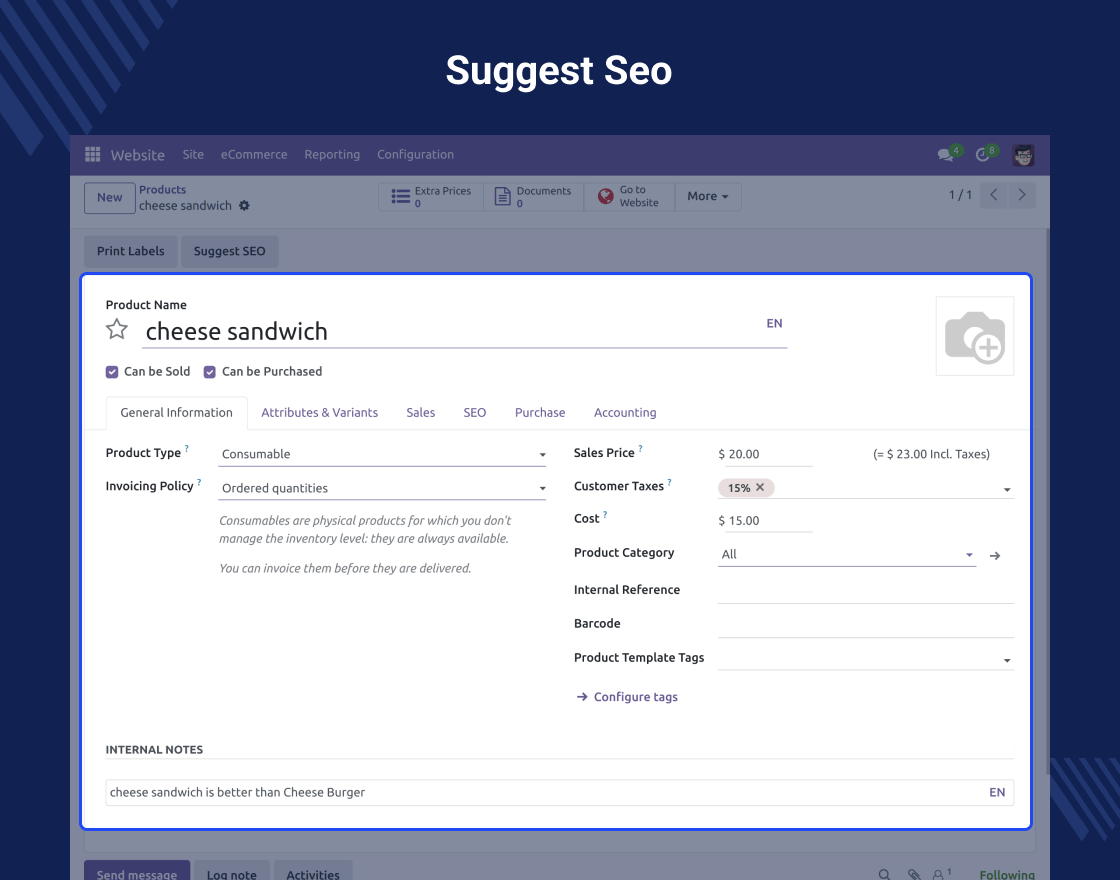Go to the previous record arrow
The width and height of the screenshot is (1120, 880).
[994, 195]
